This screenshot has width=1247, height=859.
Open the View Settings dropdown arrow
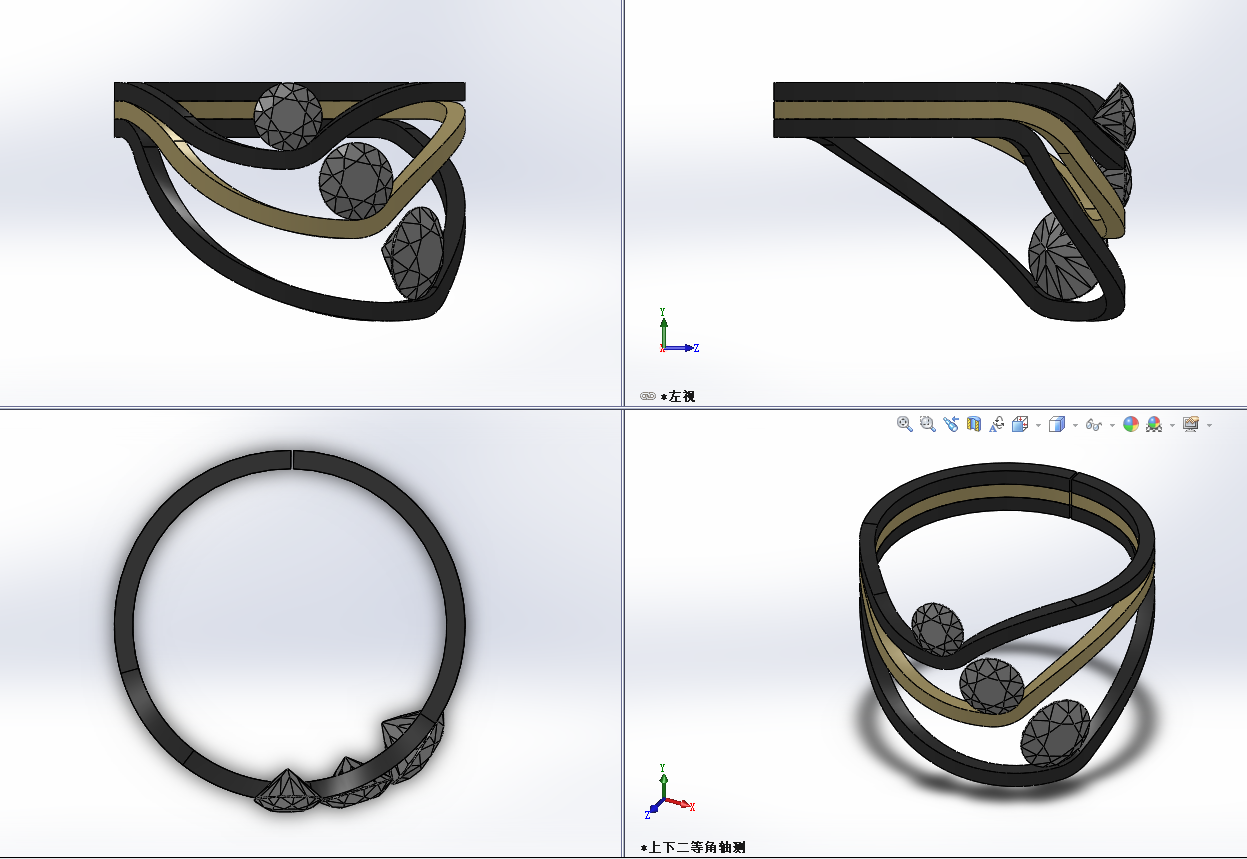pos(1210,425)
